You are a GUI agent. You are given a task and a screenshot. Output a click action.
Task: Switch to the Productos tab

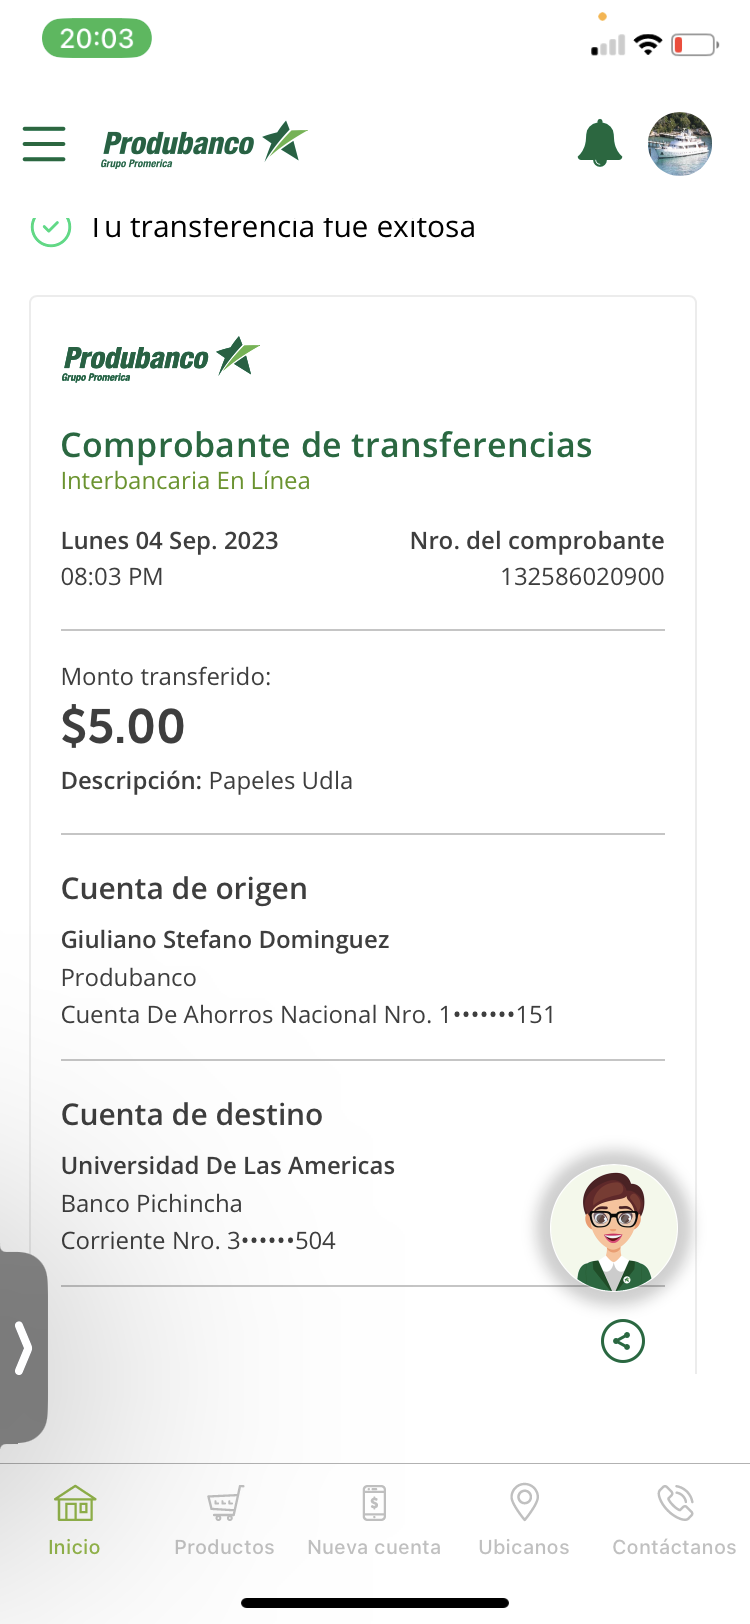[x=224, y=1520]
